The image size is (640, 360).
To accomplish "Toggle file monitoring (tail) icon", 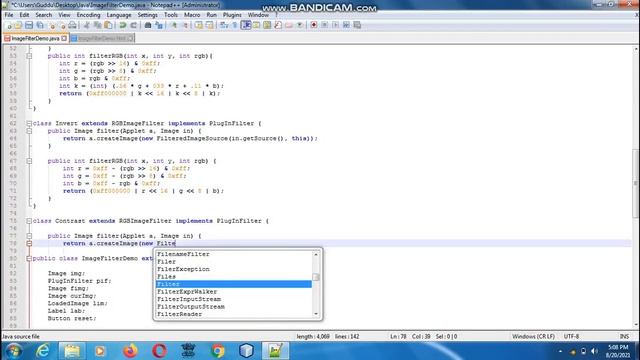I will tap(300, 25).
